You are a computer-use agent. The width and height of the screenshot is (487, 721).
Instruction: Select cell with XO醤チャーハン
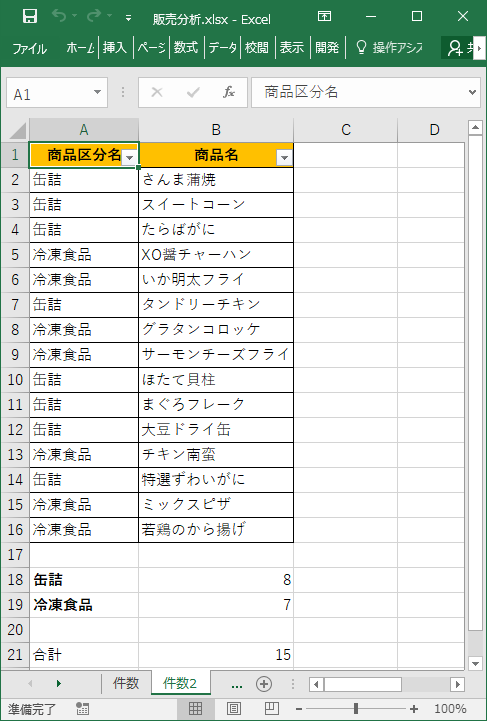pyautogui.click(x=216, y=255)
